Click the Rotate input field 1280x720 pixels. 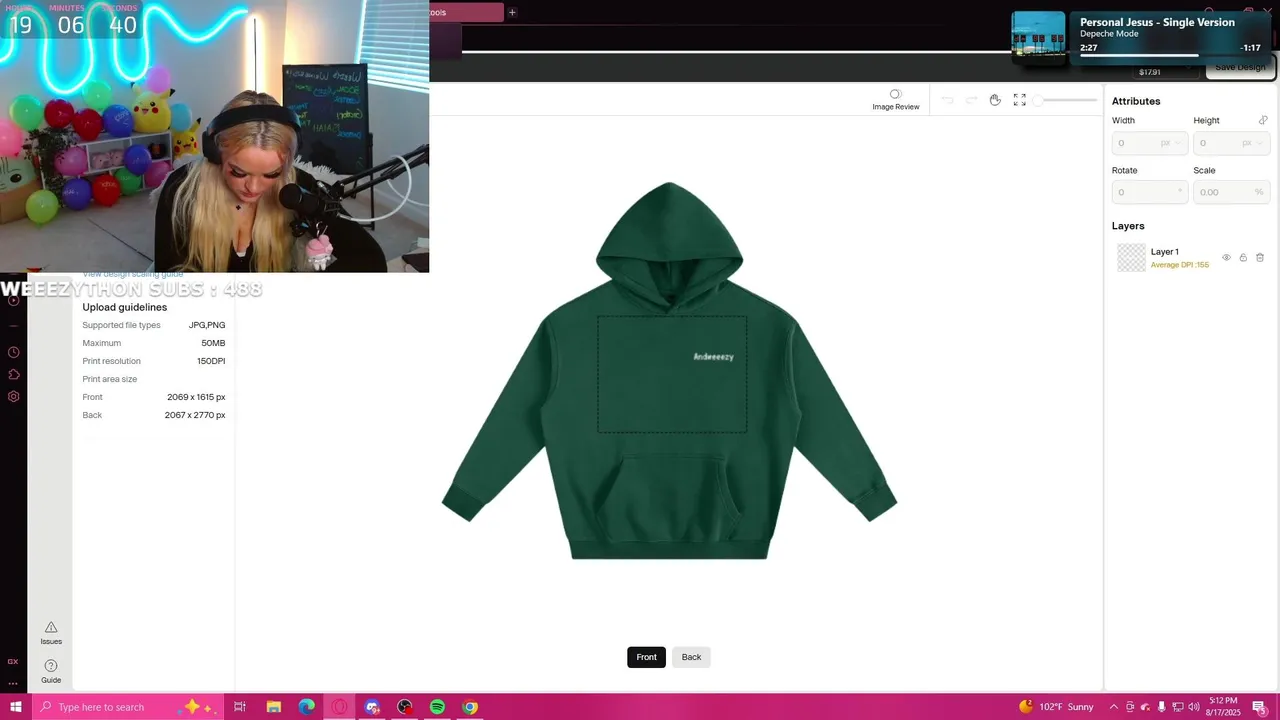point(1149,192)
